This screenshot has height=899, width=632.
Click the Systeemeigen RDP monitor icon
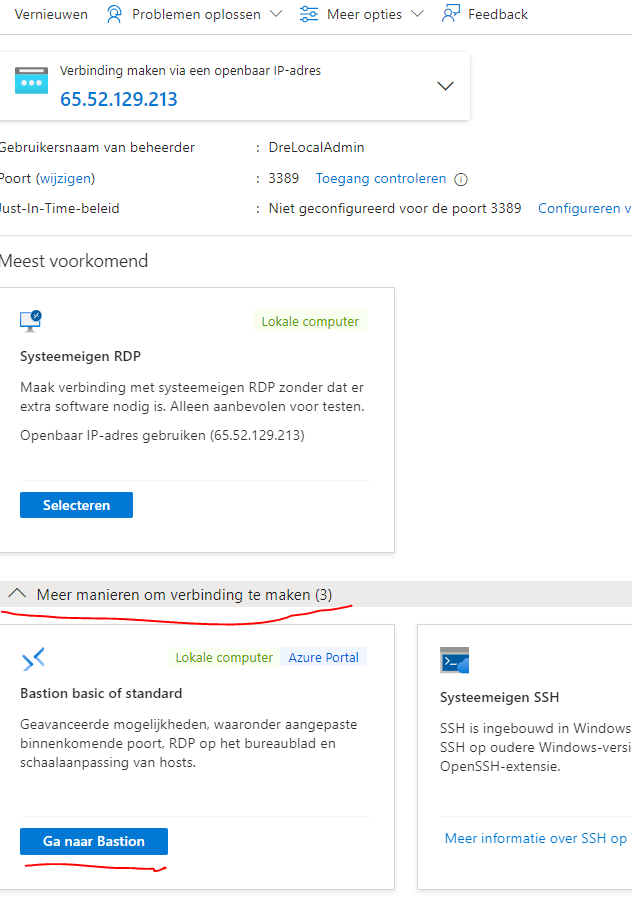pyautogui.click(x=31, y=321)
